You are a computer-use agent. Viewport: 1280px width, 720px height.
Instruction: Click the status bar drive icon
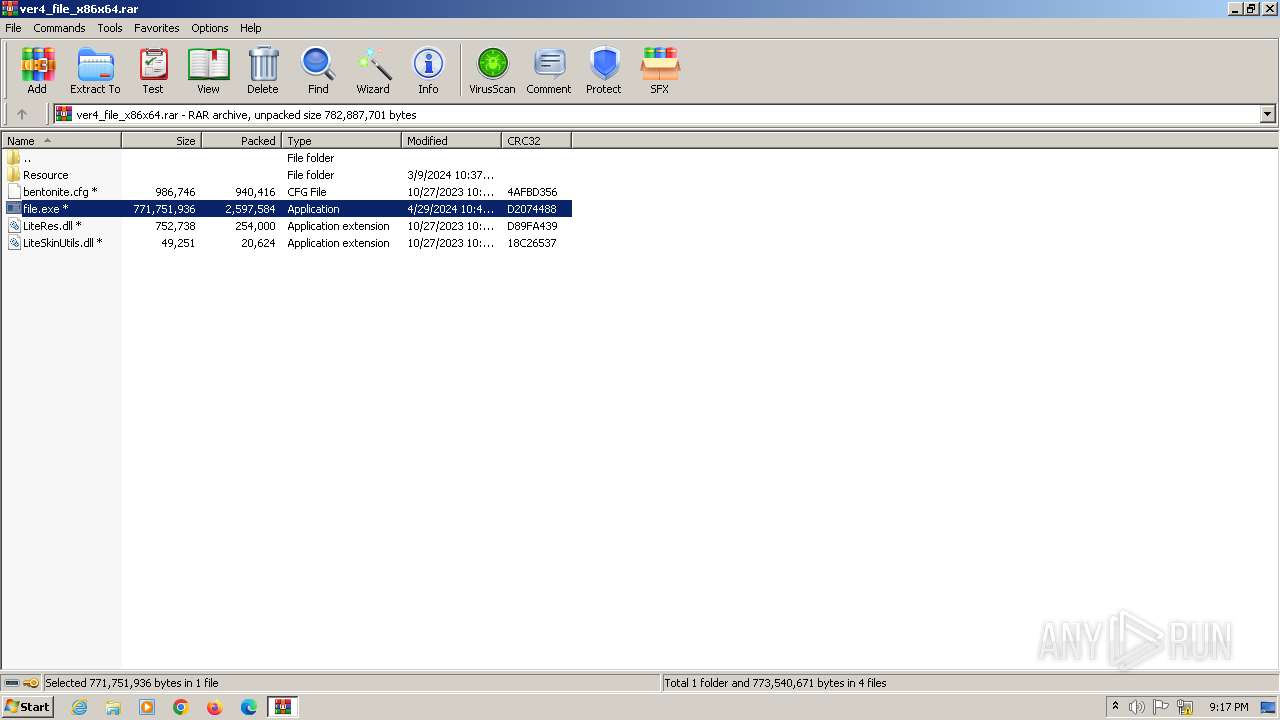12,683
